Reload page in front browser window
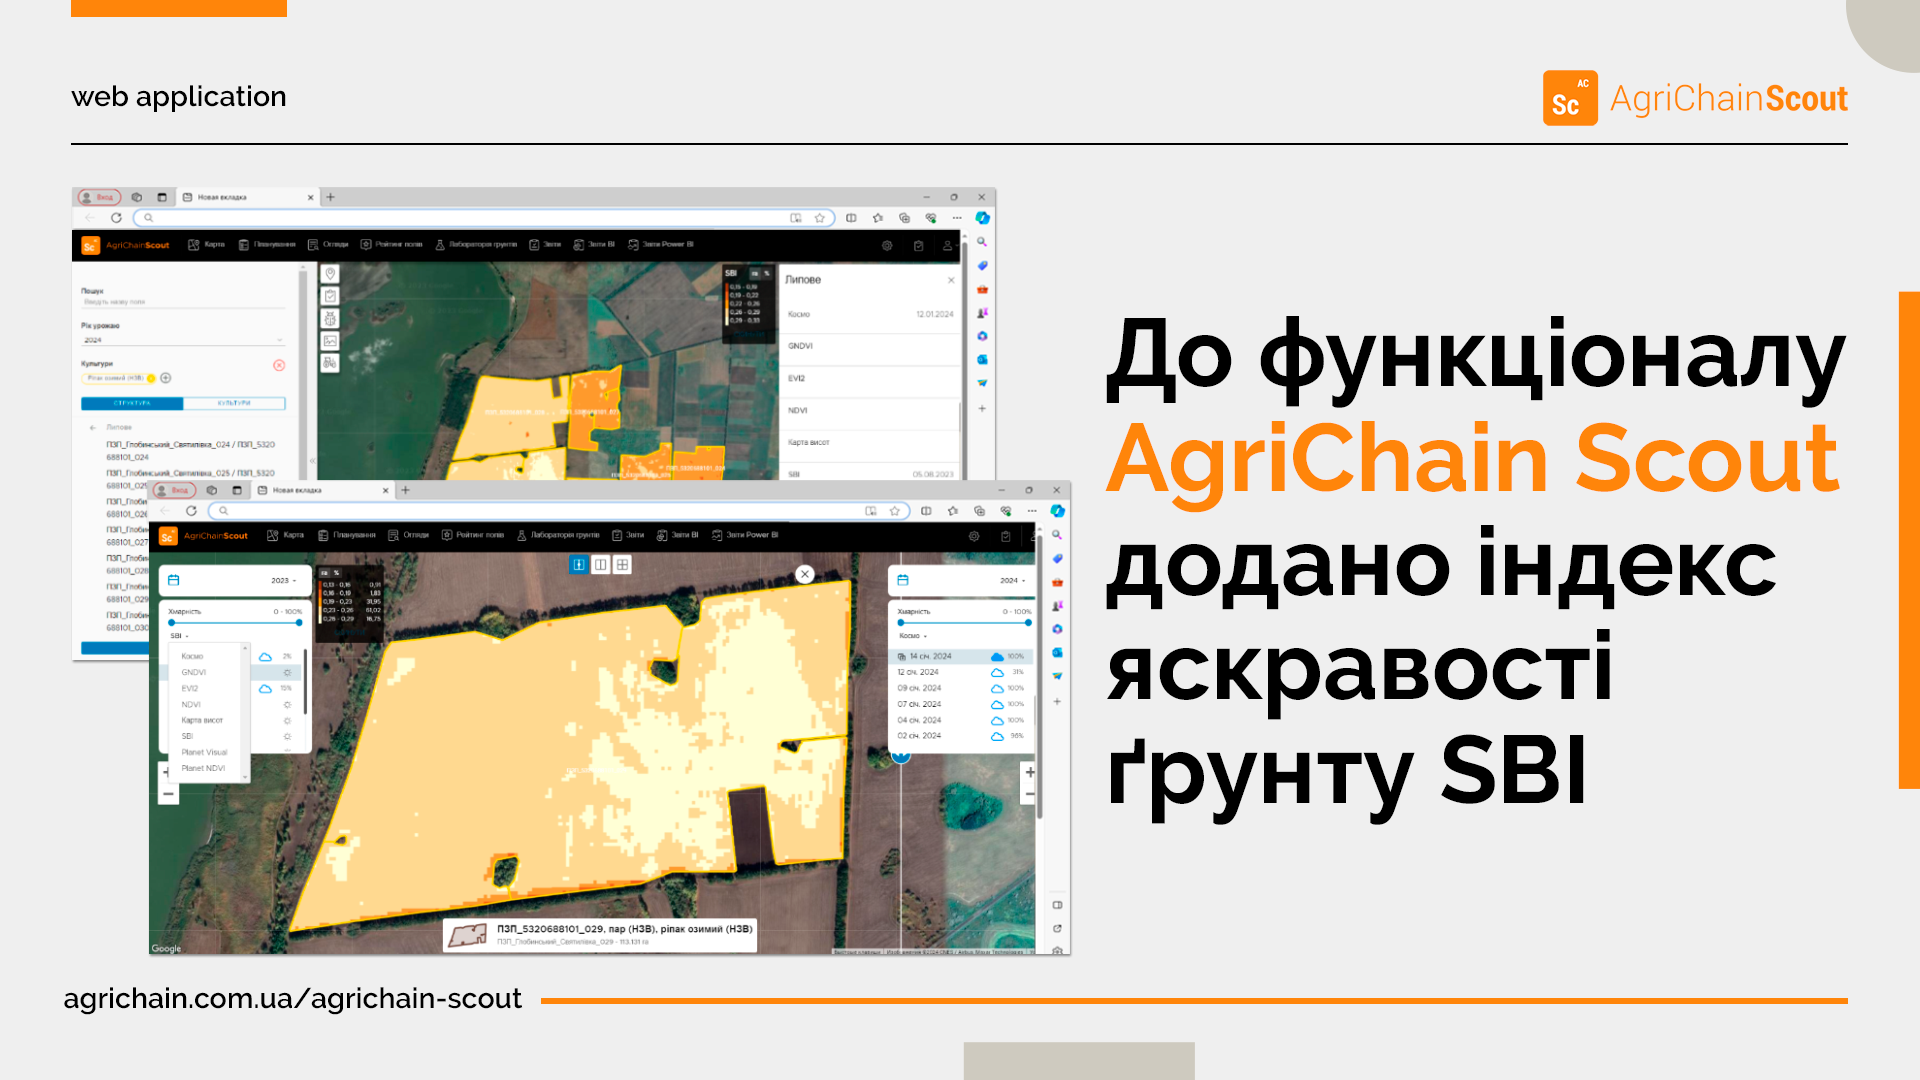1920x1080 pixels. pos(191,511)
